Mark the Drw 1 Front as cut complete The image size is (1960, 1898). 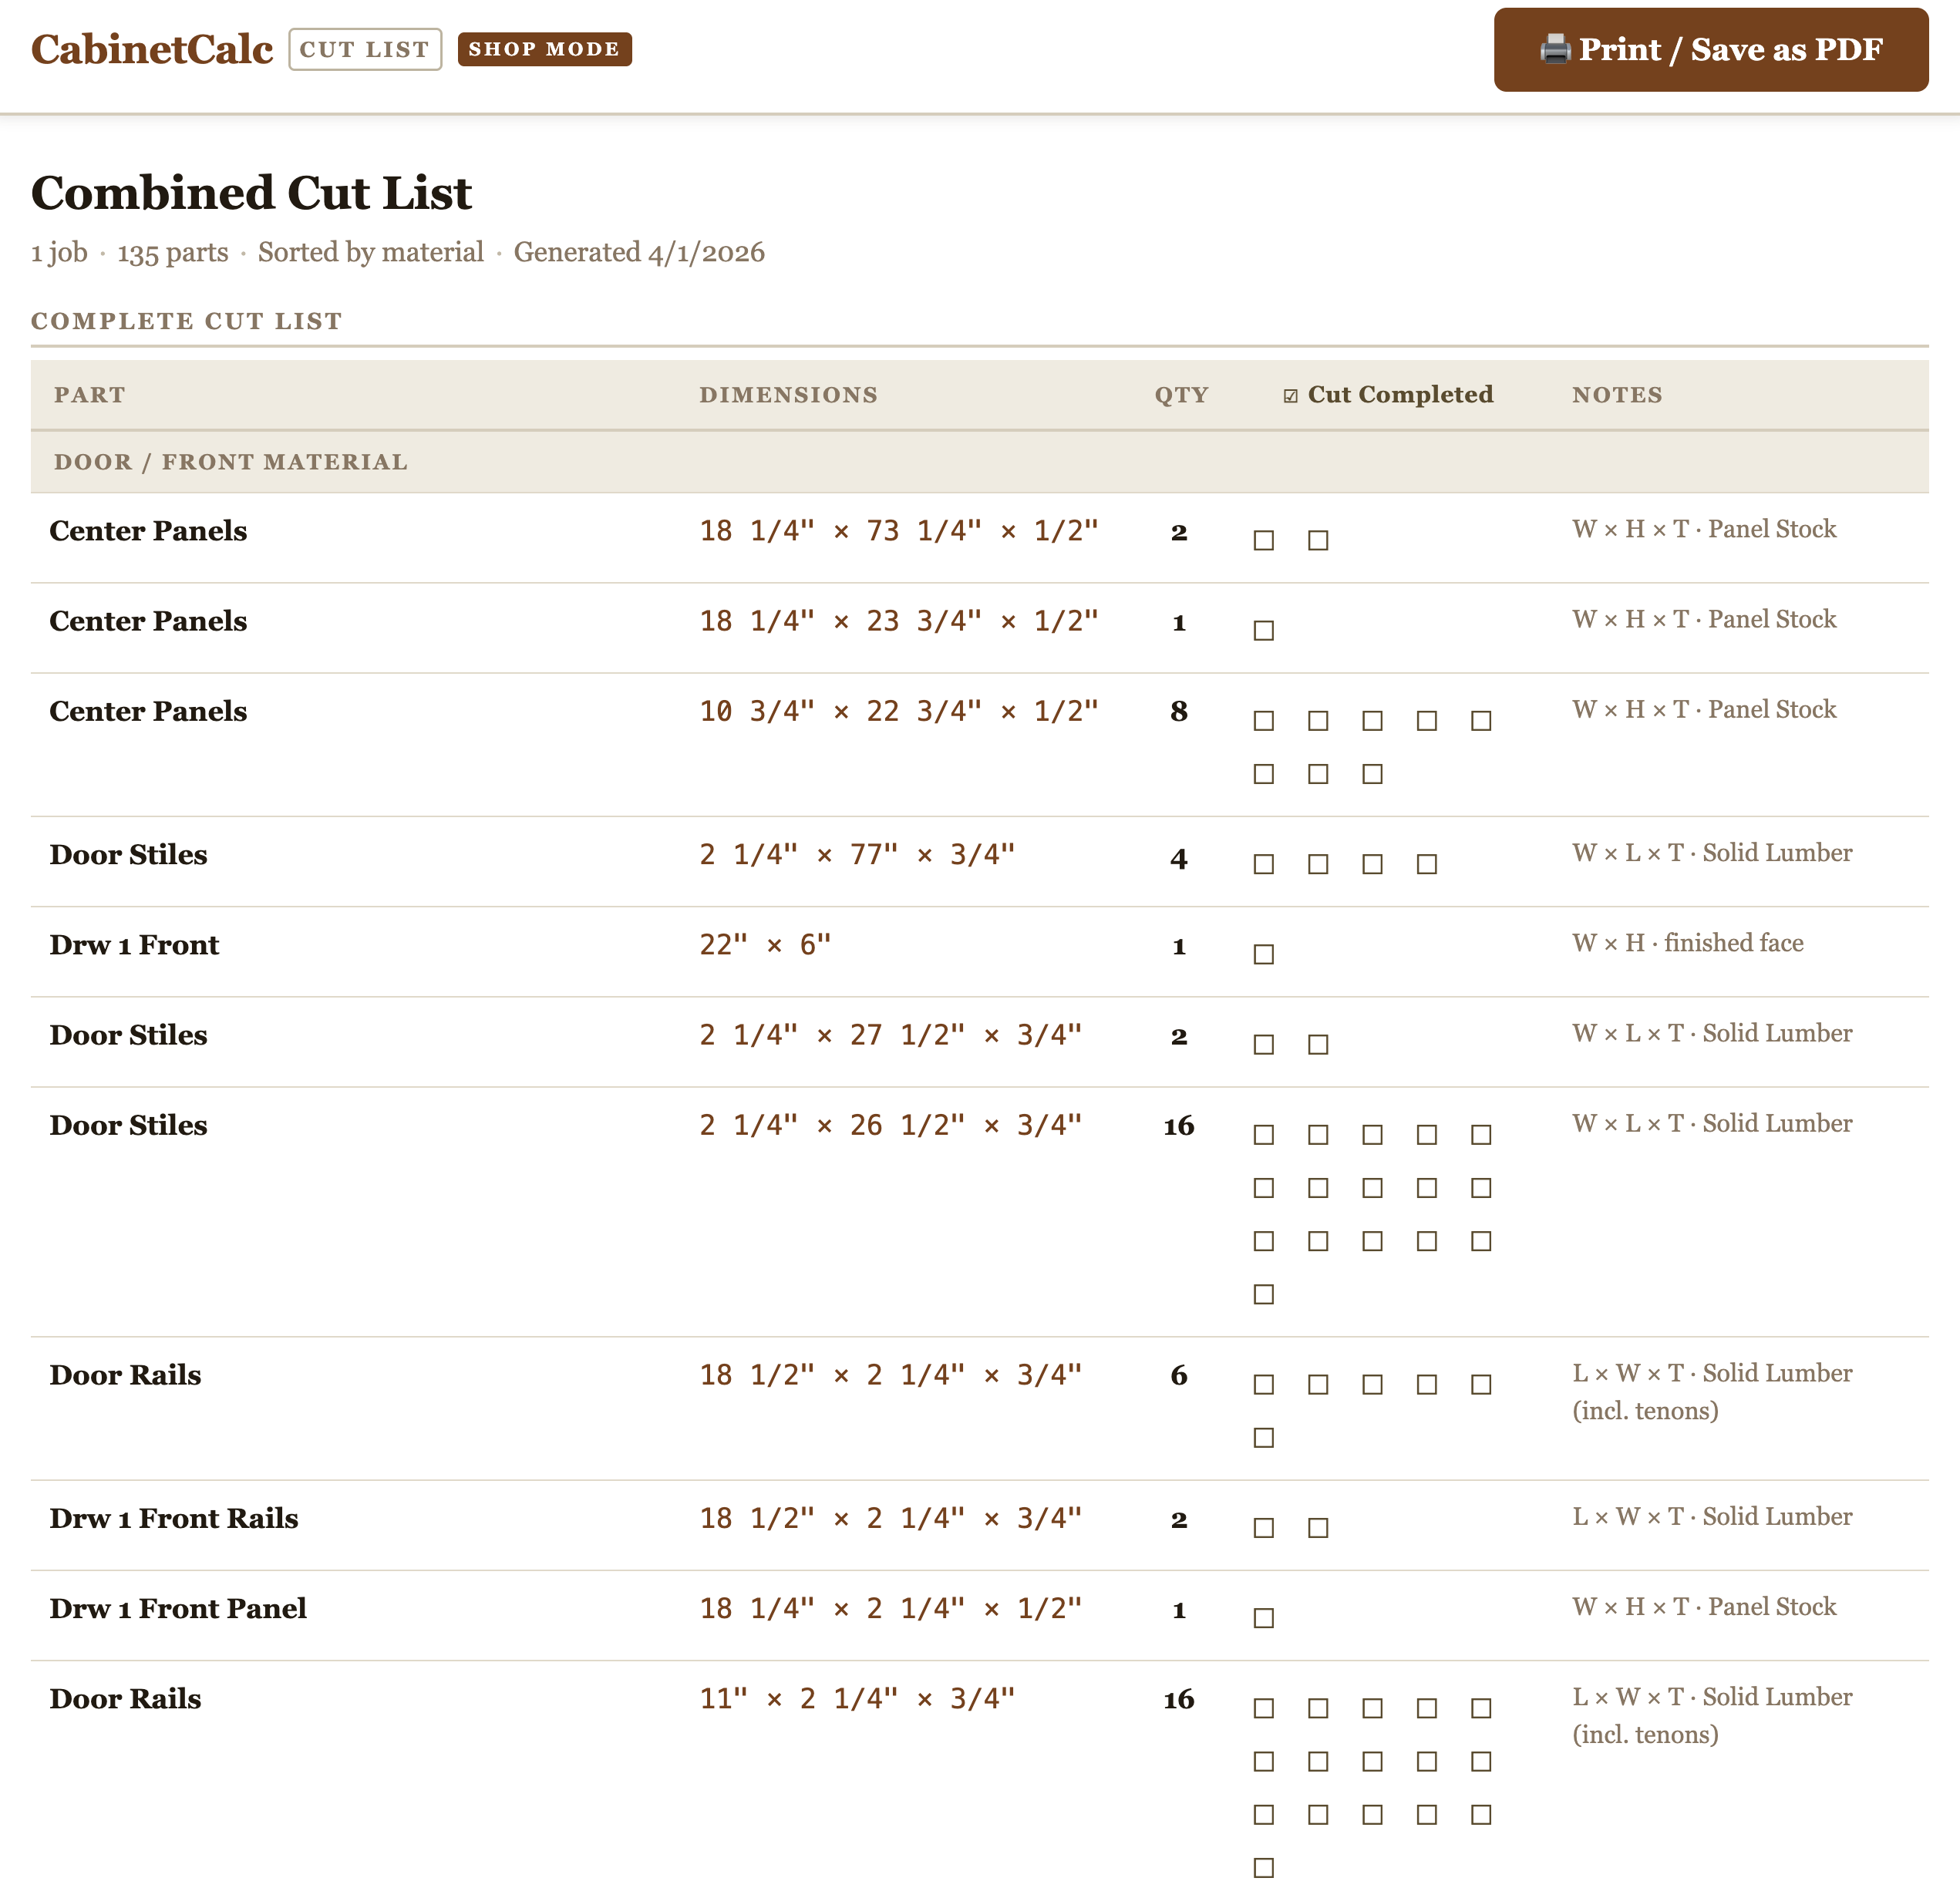pyautogui.click(x=1263, y=954)
